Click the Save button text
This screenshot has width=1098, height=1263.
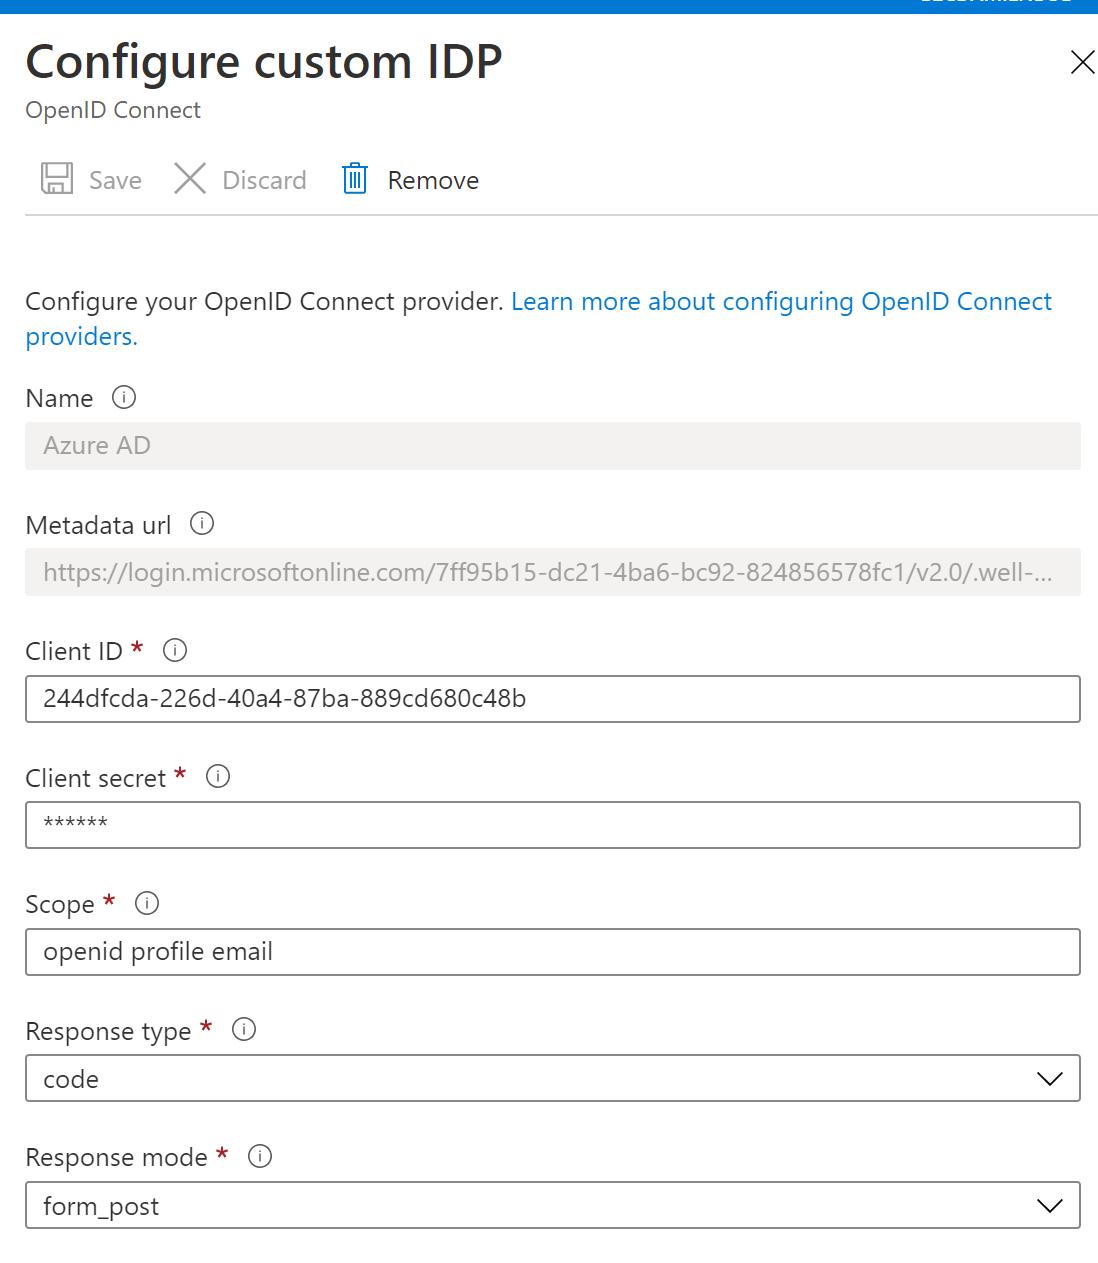pos(115,180)
